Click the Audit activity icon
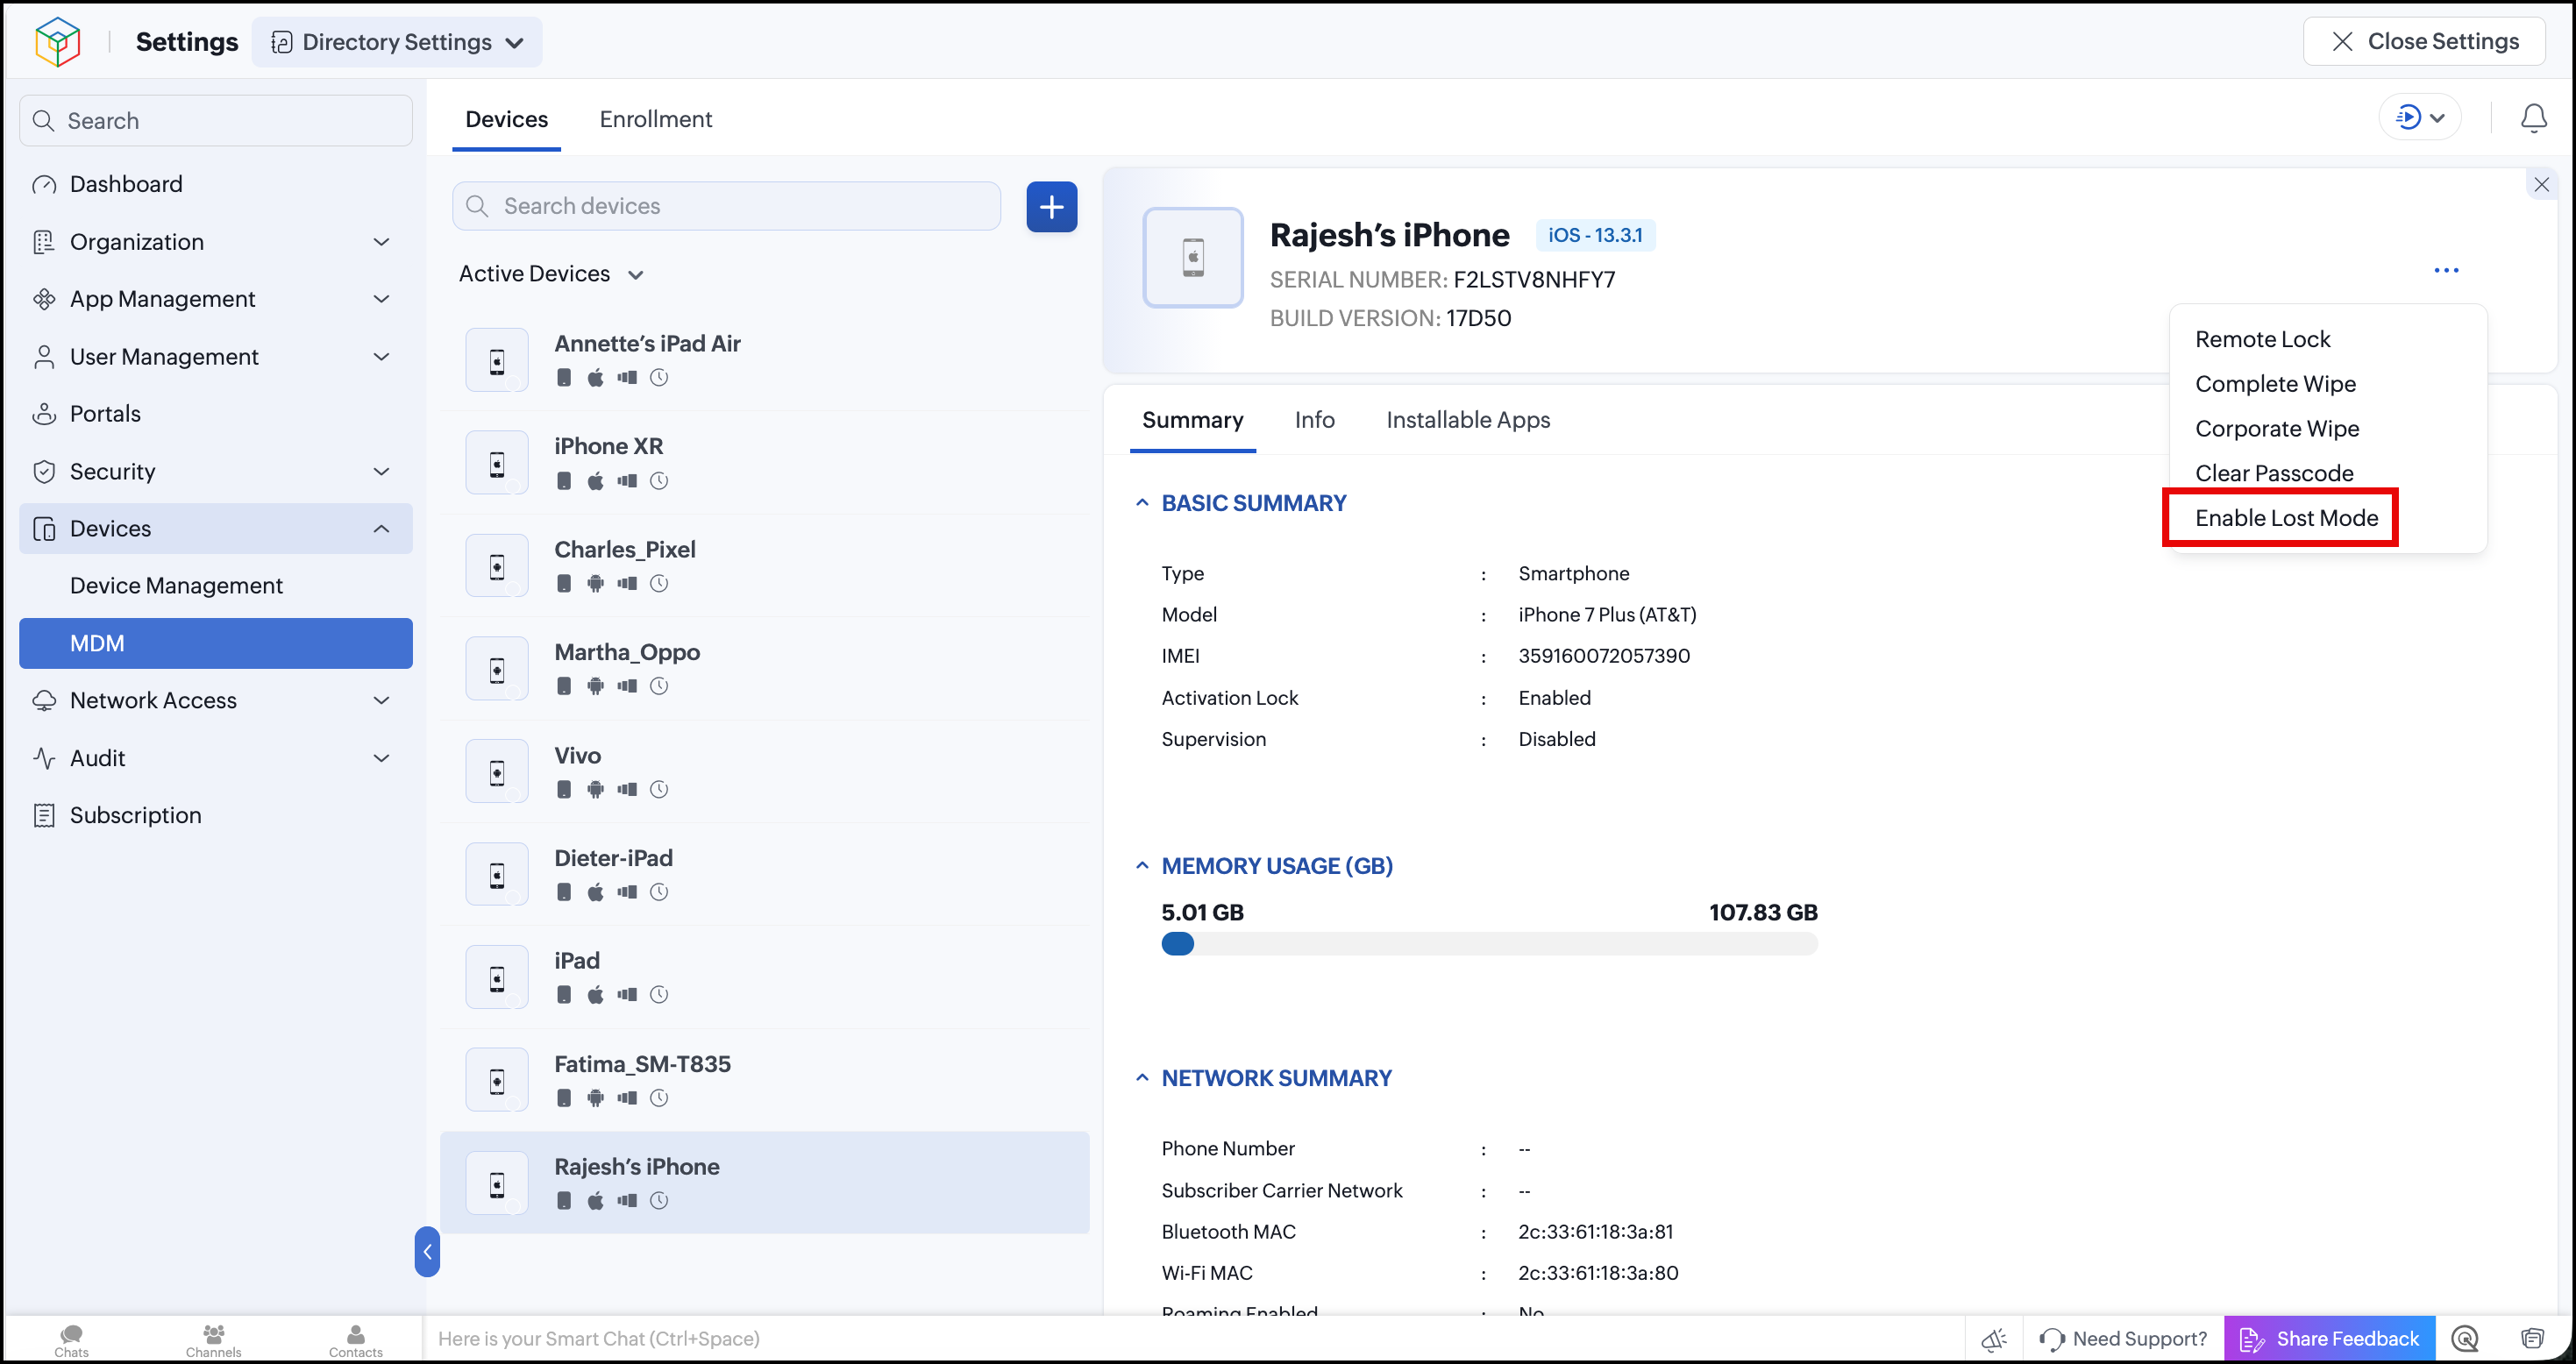This screenshot has height=1364, width=2576. click(44, 759)
